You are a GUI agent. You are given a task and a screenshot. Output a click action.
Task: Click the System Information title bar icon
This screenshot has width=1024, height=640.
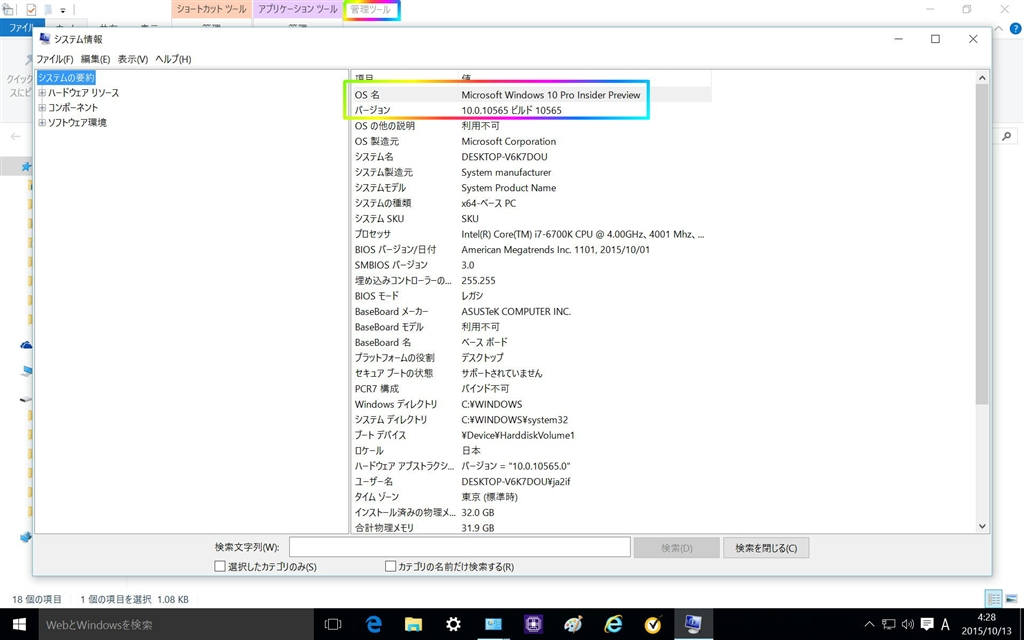point(44,39)
